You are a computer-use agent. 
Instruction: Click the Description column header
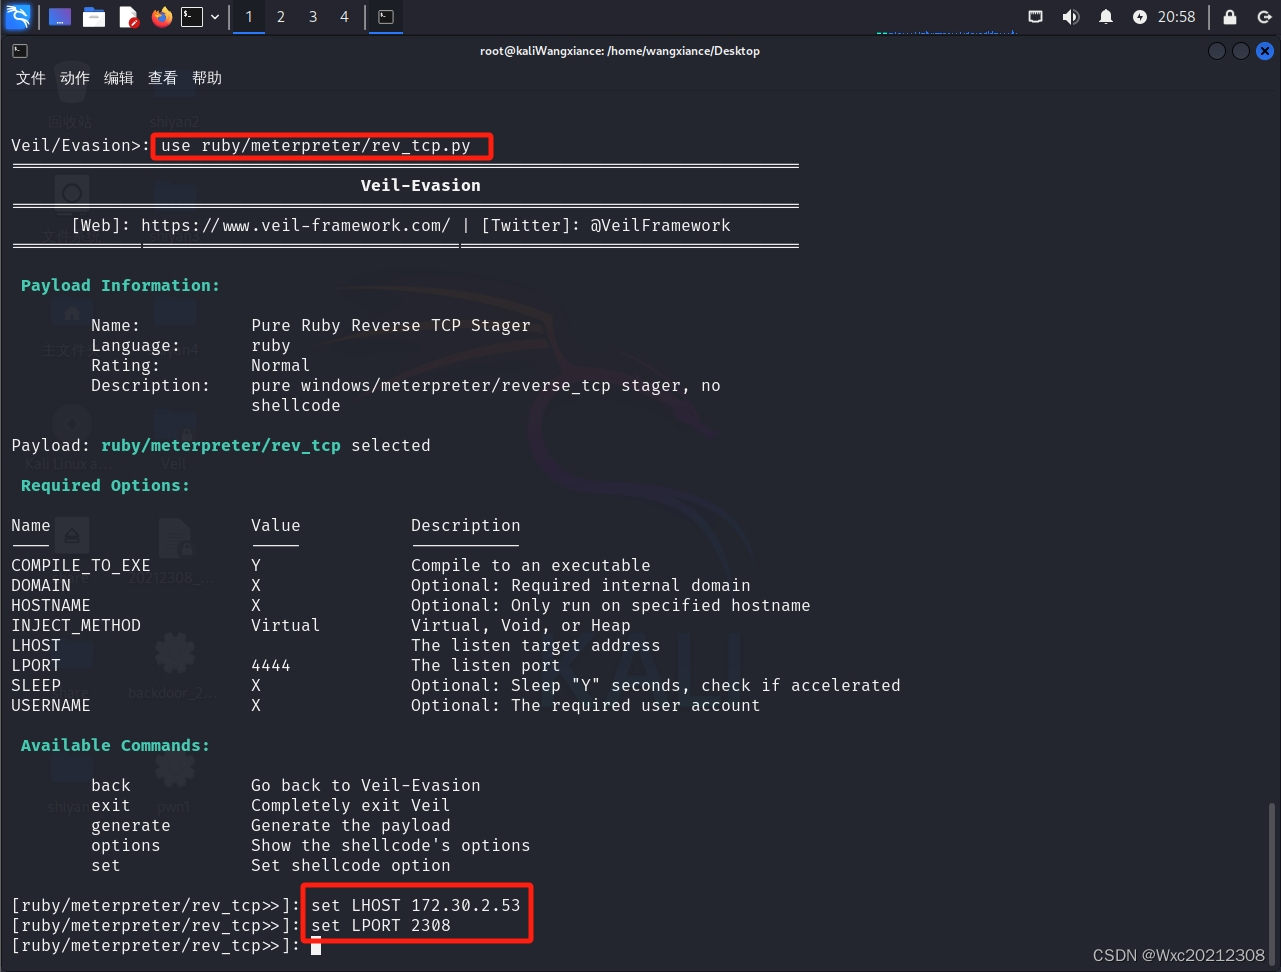pyautogui.click(x=466, y=526)
